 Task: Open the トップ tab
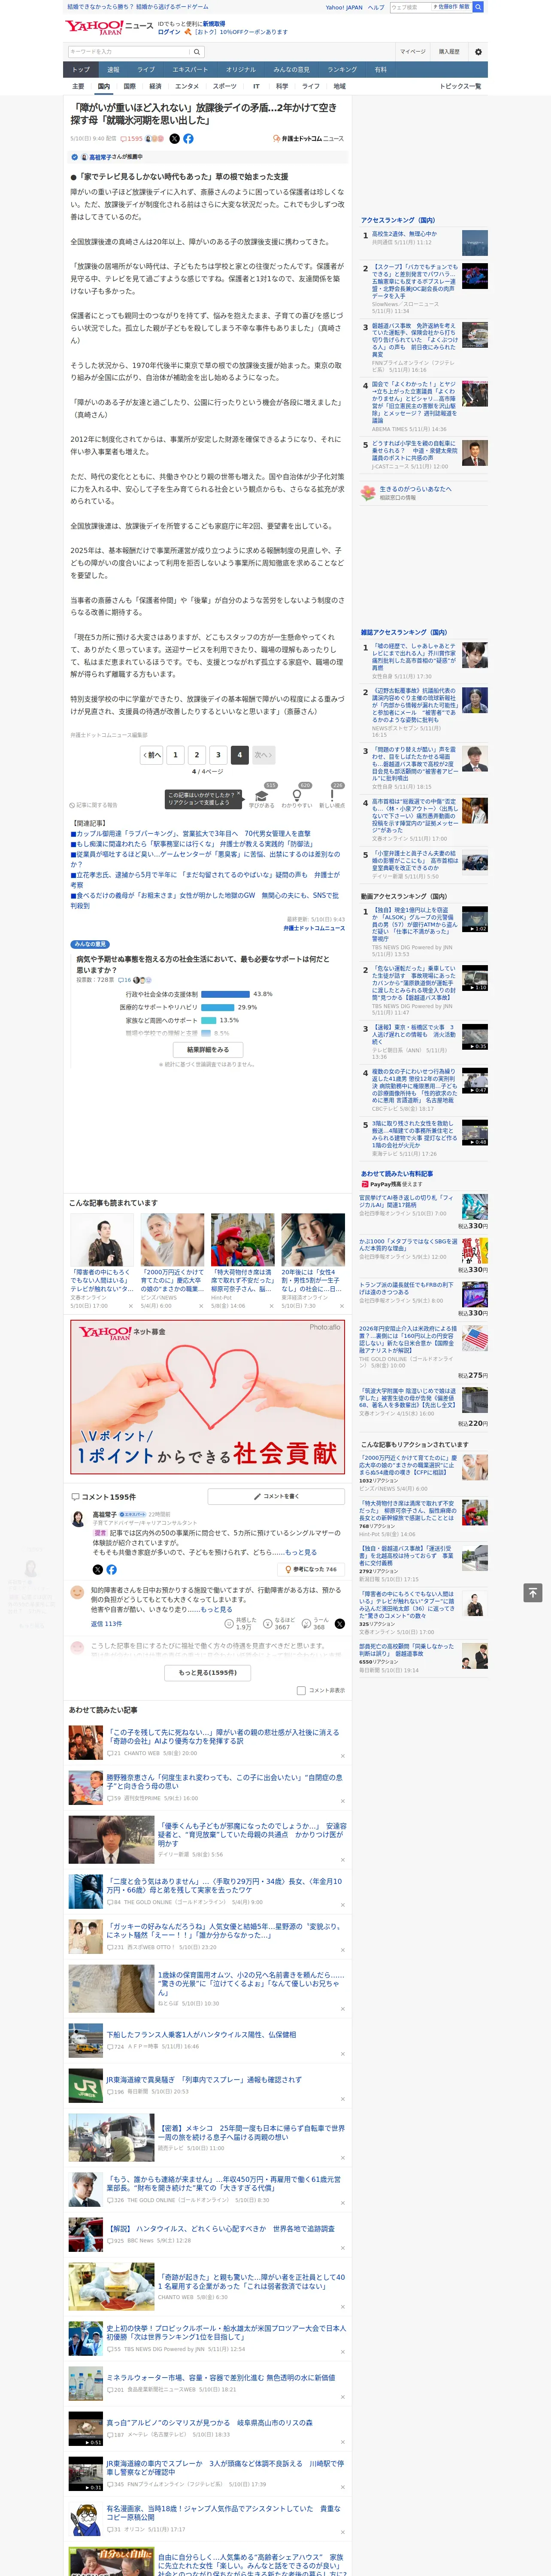tap(81, 70)
